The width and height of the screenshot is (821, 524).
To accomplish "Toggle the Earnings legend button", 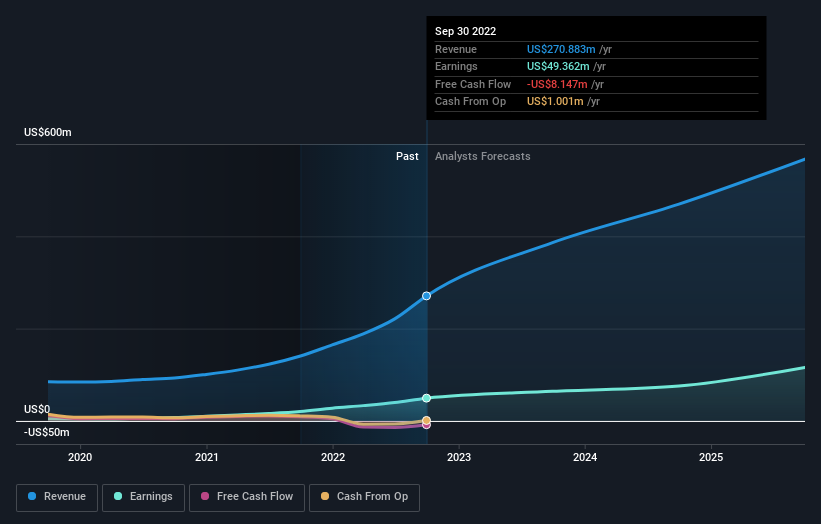I will (143, 497).
